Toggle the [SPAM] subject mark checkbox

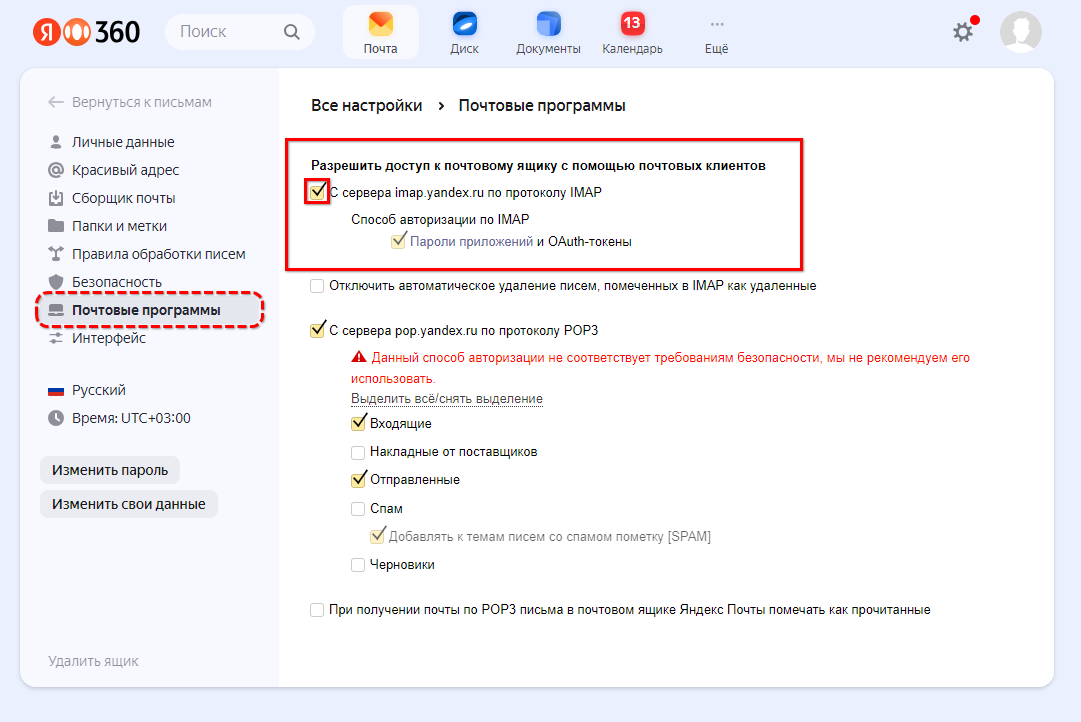[377, 536]
